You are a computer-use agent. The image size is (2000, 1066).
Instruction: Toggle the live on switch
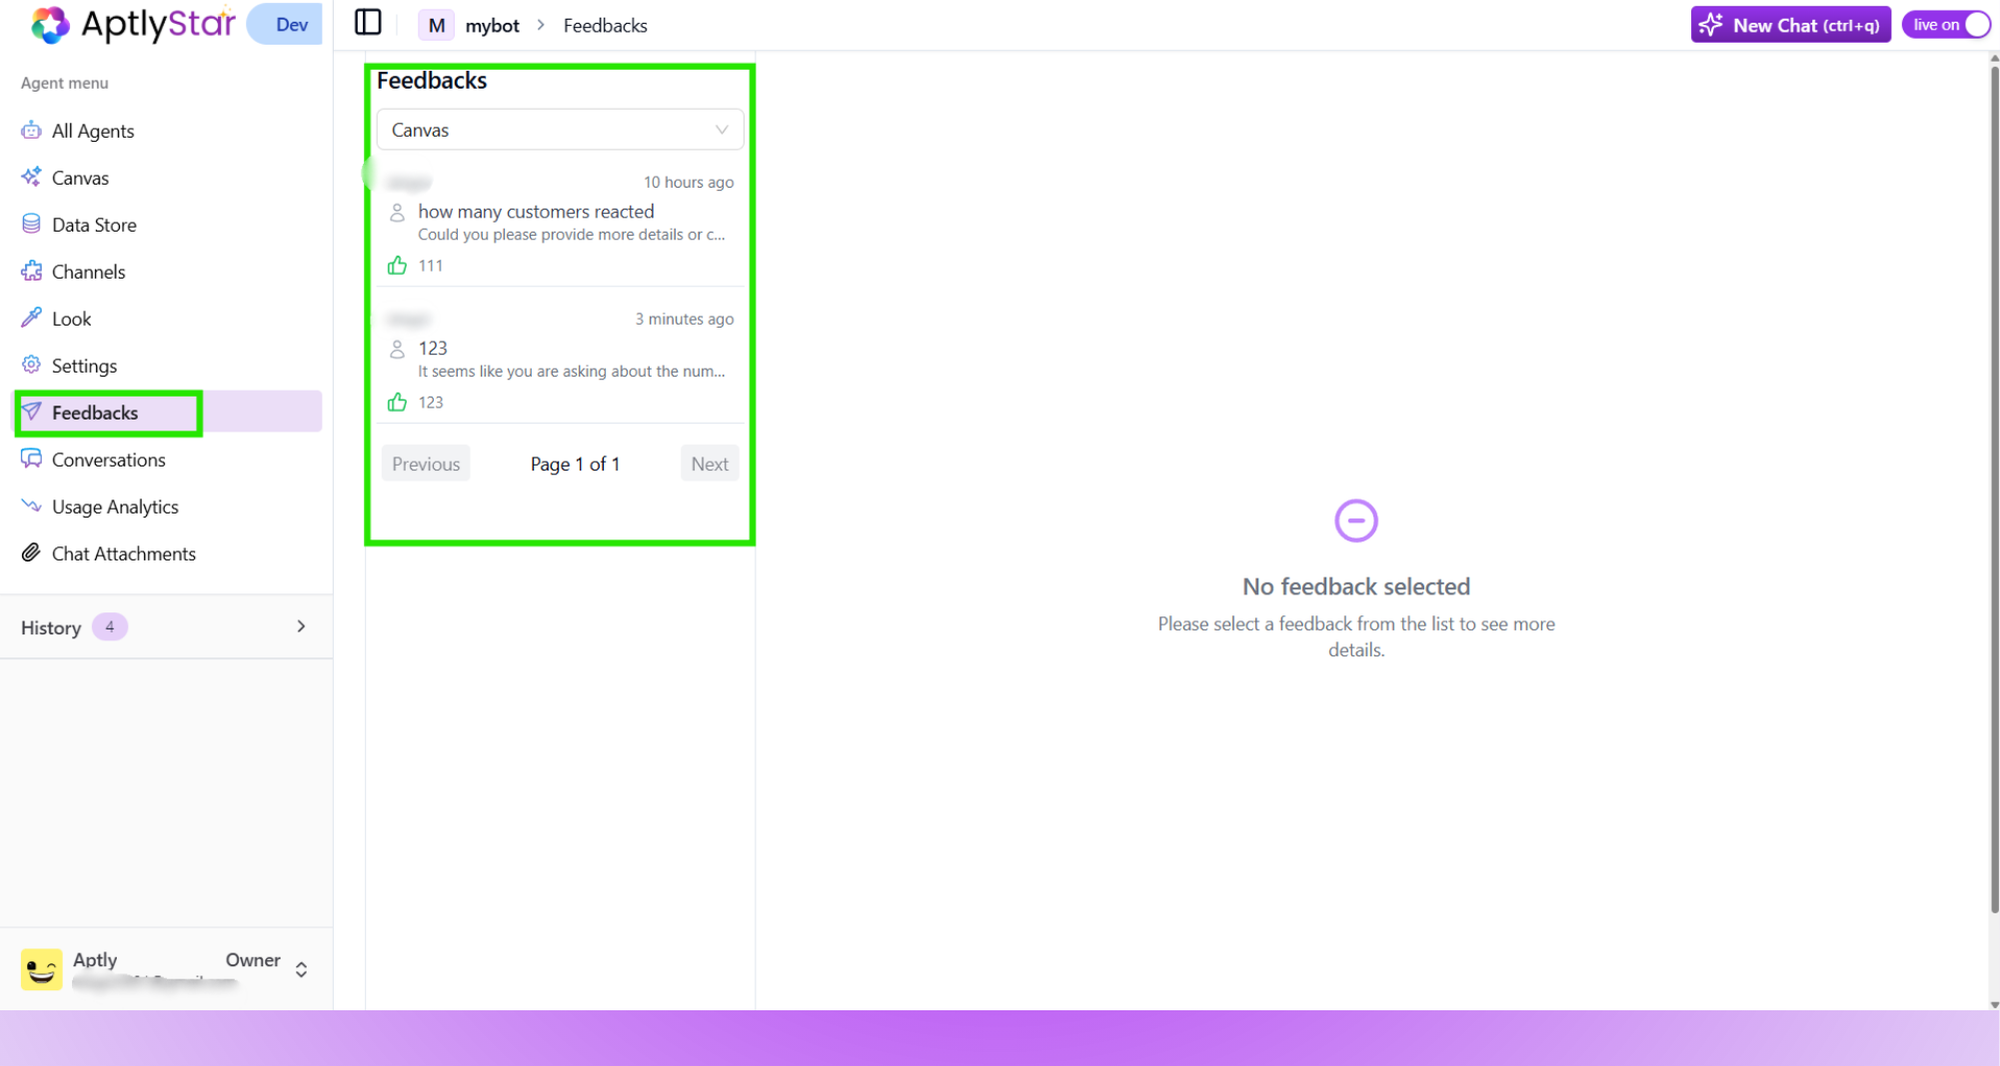click(x=1975, y=24)
